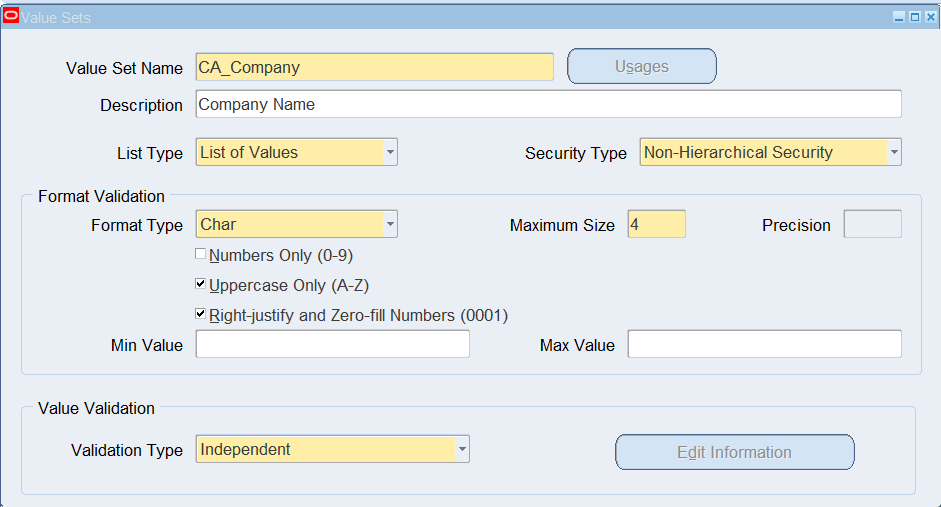Select the Maximum Size field
This screenshot has height=507, width=941.
657,224
